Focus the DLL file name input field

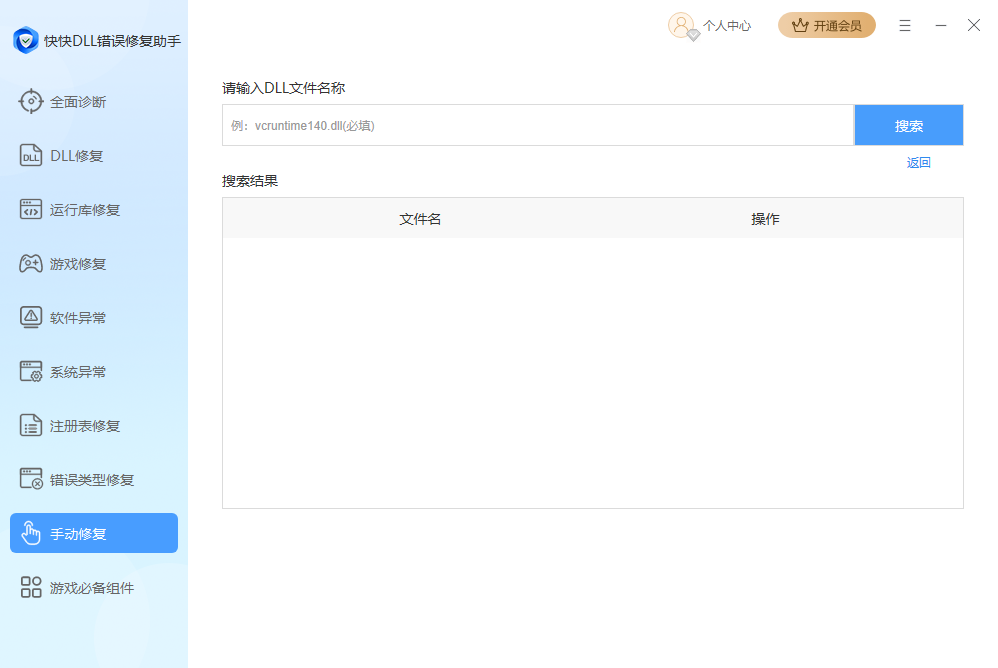(537, 126)
